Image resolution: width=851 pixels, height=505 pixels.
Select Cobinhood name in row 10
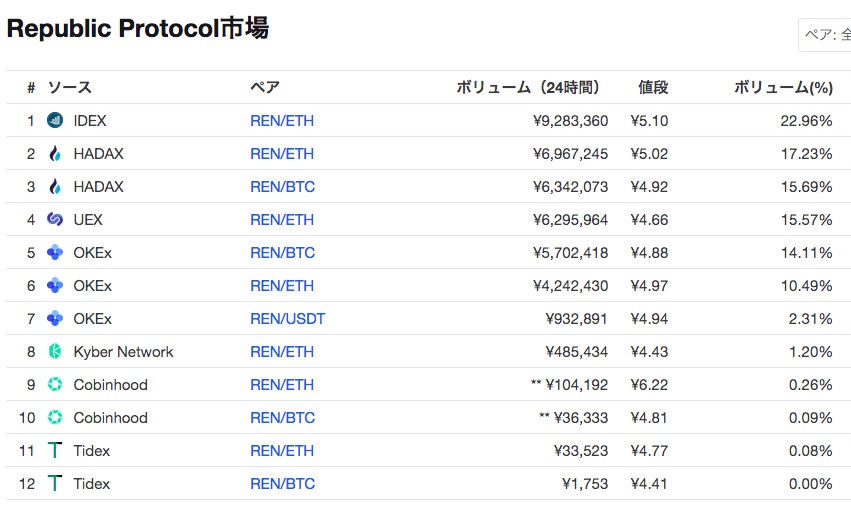click(x=110, y=418)
